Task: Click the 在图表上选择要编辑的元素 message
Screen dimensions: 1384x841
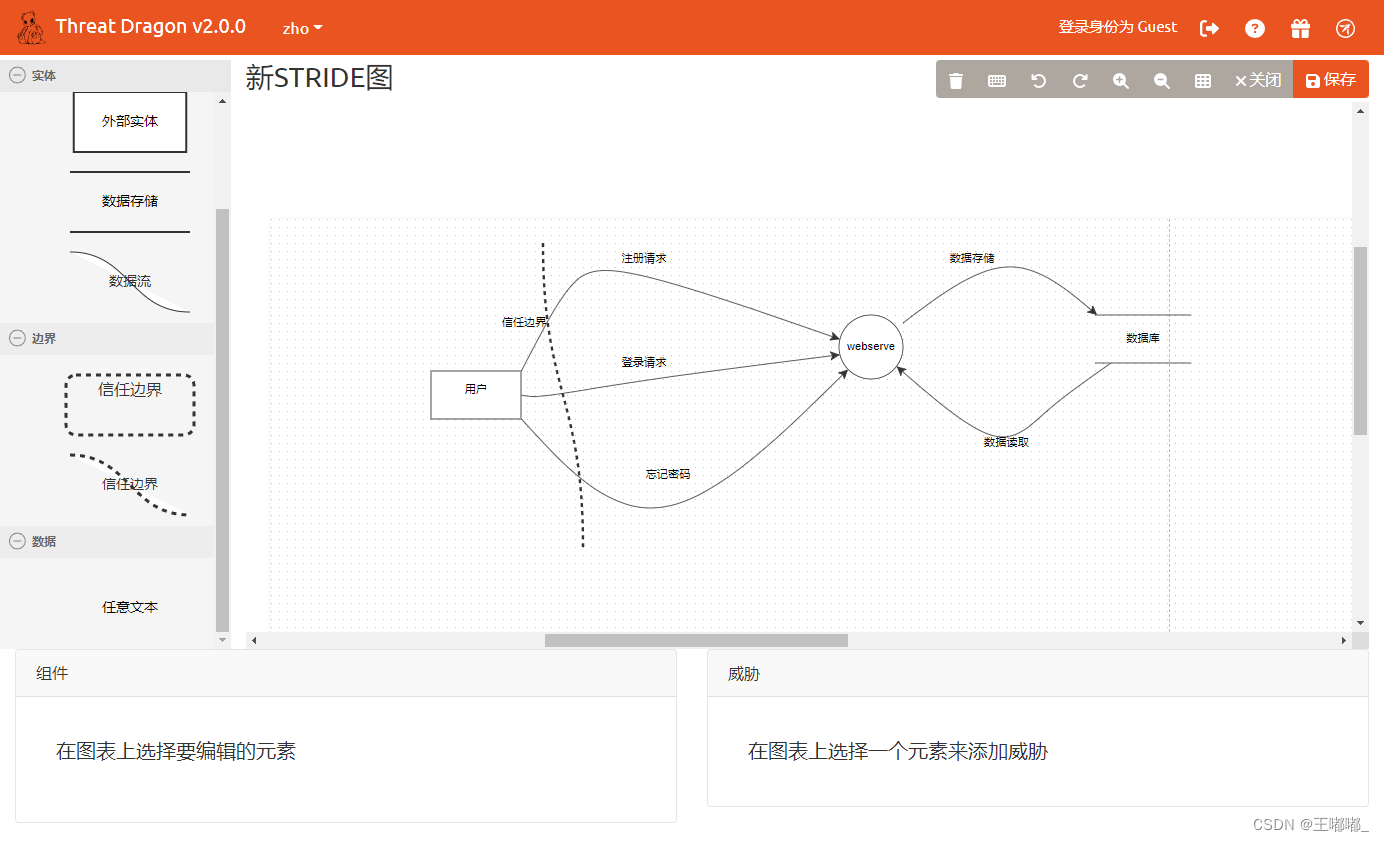Action: point(176,751)
